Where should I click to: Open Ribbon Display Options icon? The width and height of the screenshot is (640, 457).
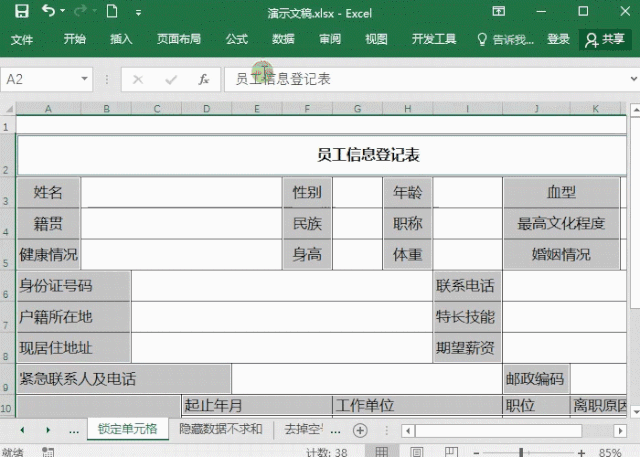[x=498, y=11]
